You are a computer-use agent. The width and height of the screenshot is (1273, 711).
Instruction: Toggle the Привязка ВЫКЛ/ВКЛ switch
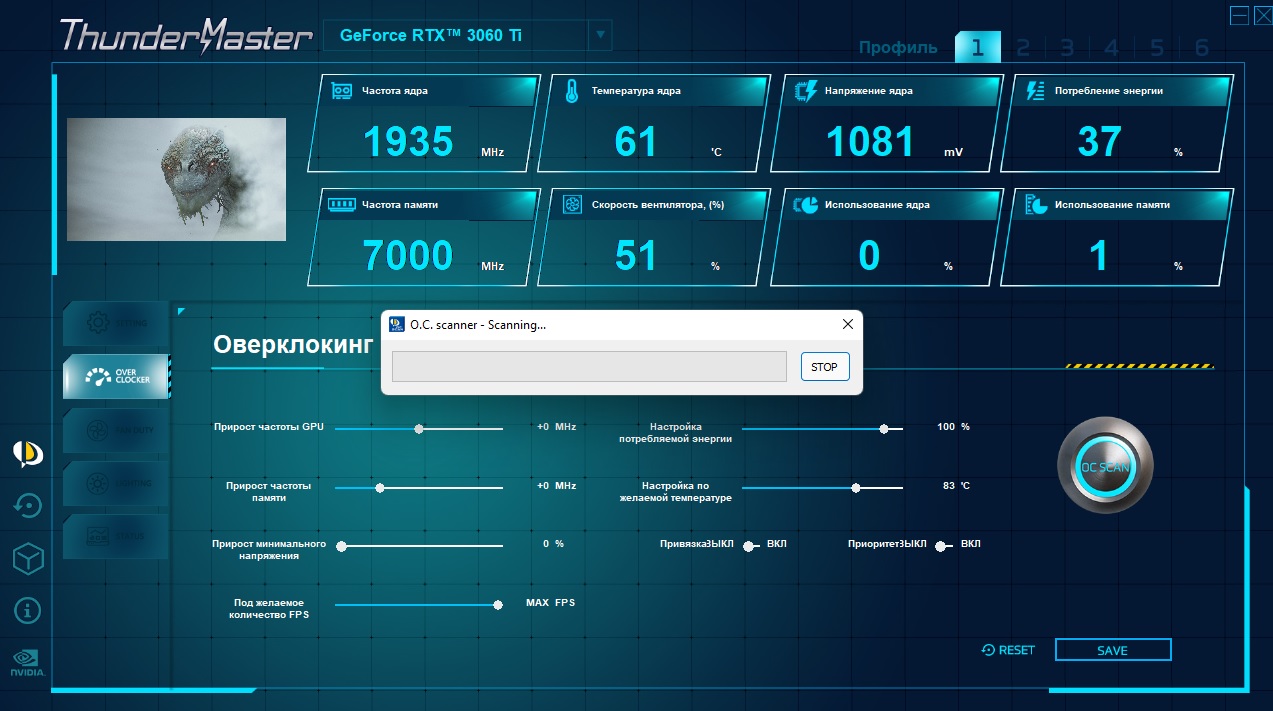752,545
